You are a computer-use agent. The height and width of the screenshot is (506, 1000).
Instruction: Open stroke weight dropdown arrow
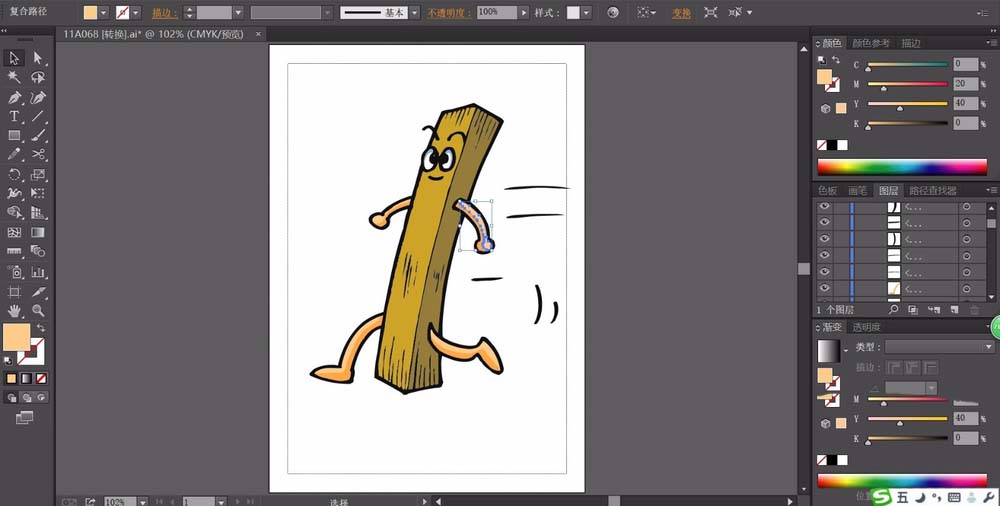(x=238, y=12)
